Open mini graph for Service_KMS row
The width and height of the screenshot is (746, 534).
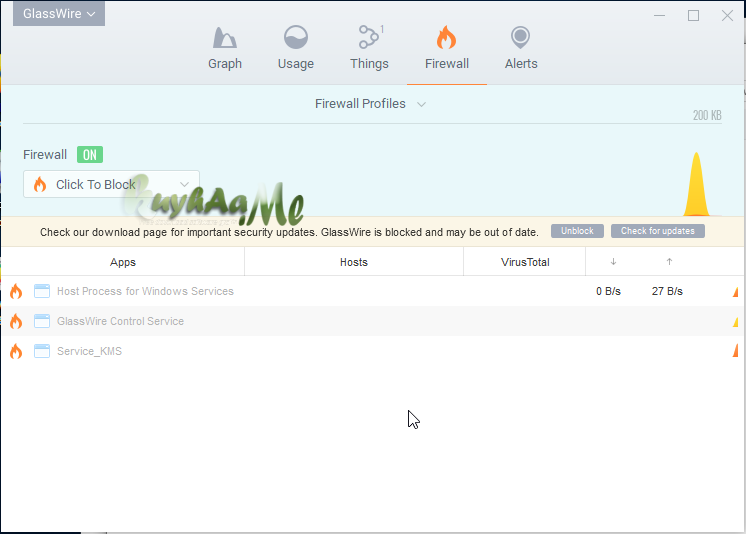click(736, 350)
